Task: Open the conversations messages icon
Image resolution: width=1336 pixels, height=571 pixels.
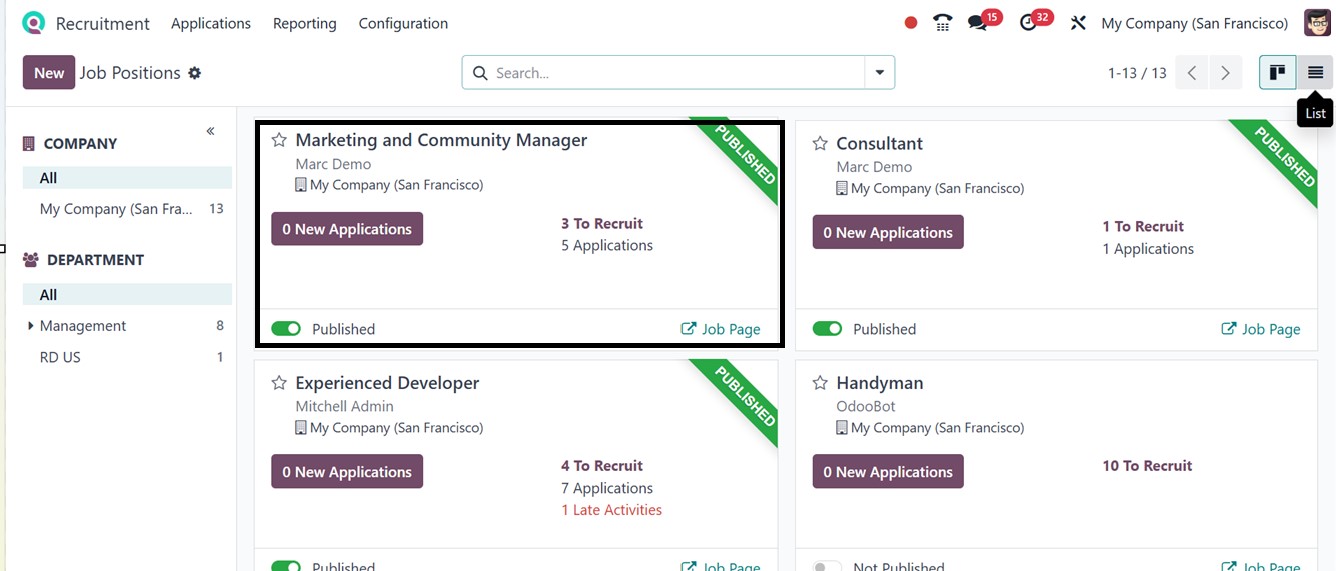Action: point(977,23)
